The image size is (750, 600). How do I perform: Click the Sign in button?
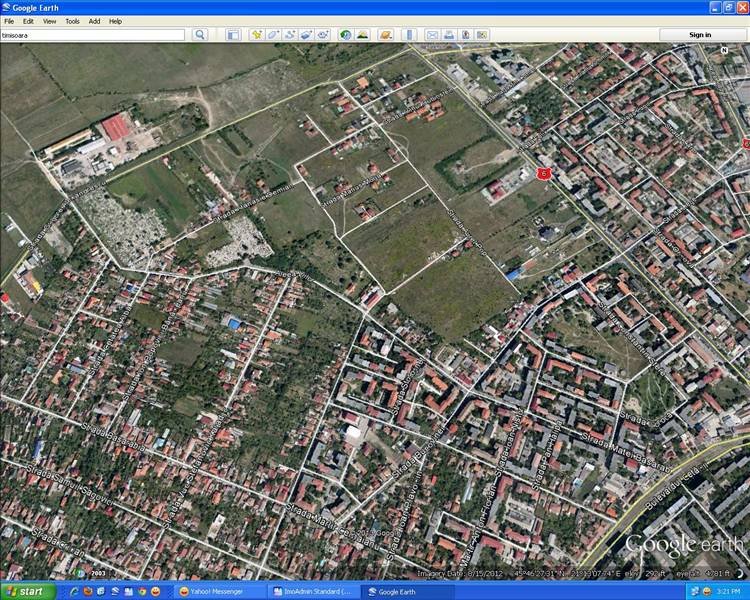tap(701, 34)
